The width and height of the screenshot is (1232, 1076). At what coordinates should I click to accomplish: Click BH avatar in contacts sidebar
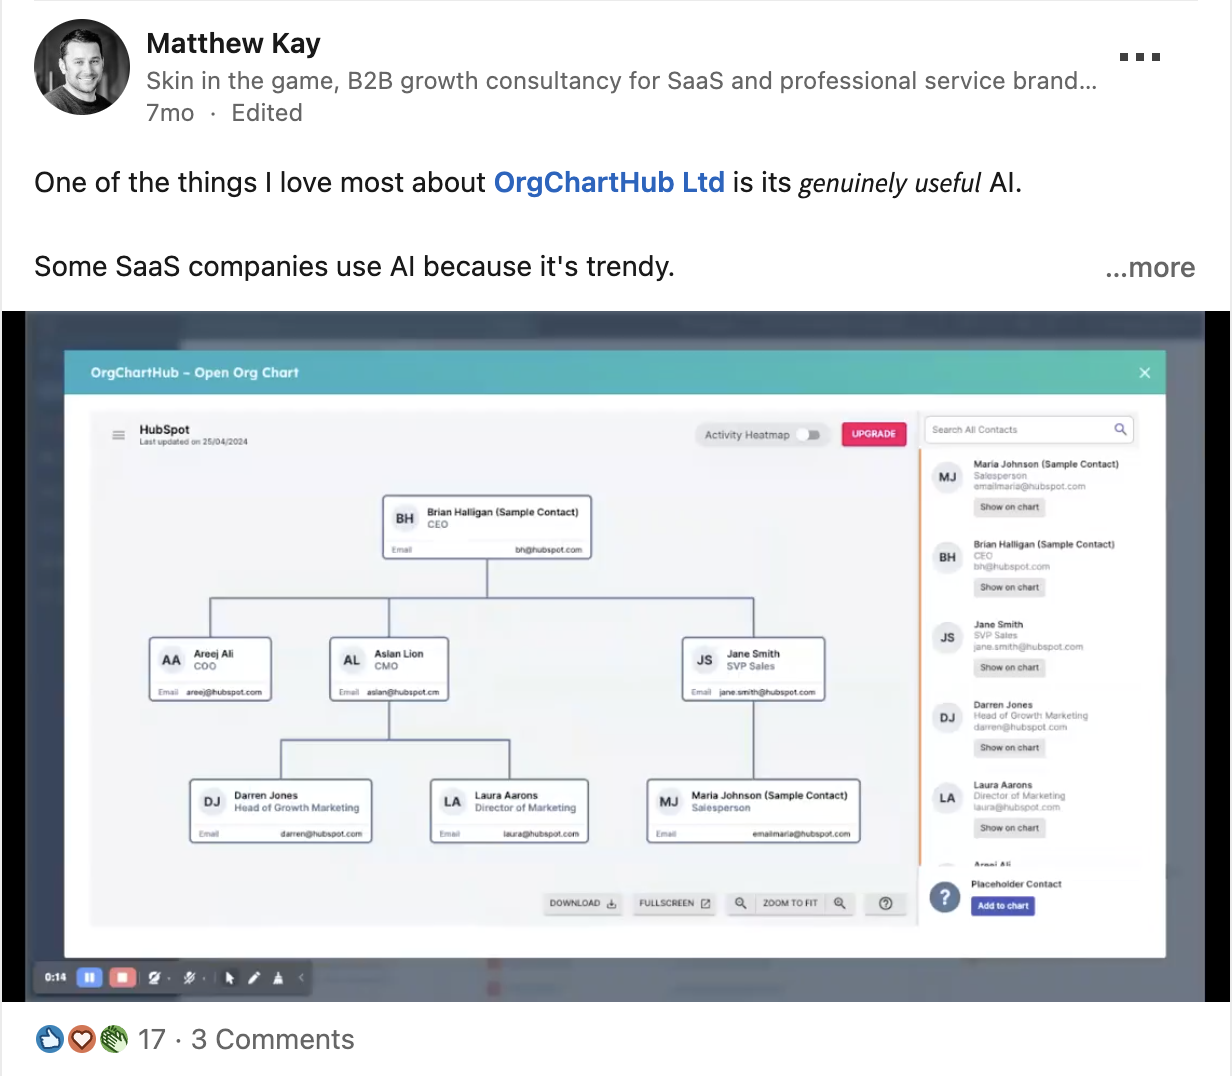pyautogui.click(x=947, y=557)
